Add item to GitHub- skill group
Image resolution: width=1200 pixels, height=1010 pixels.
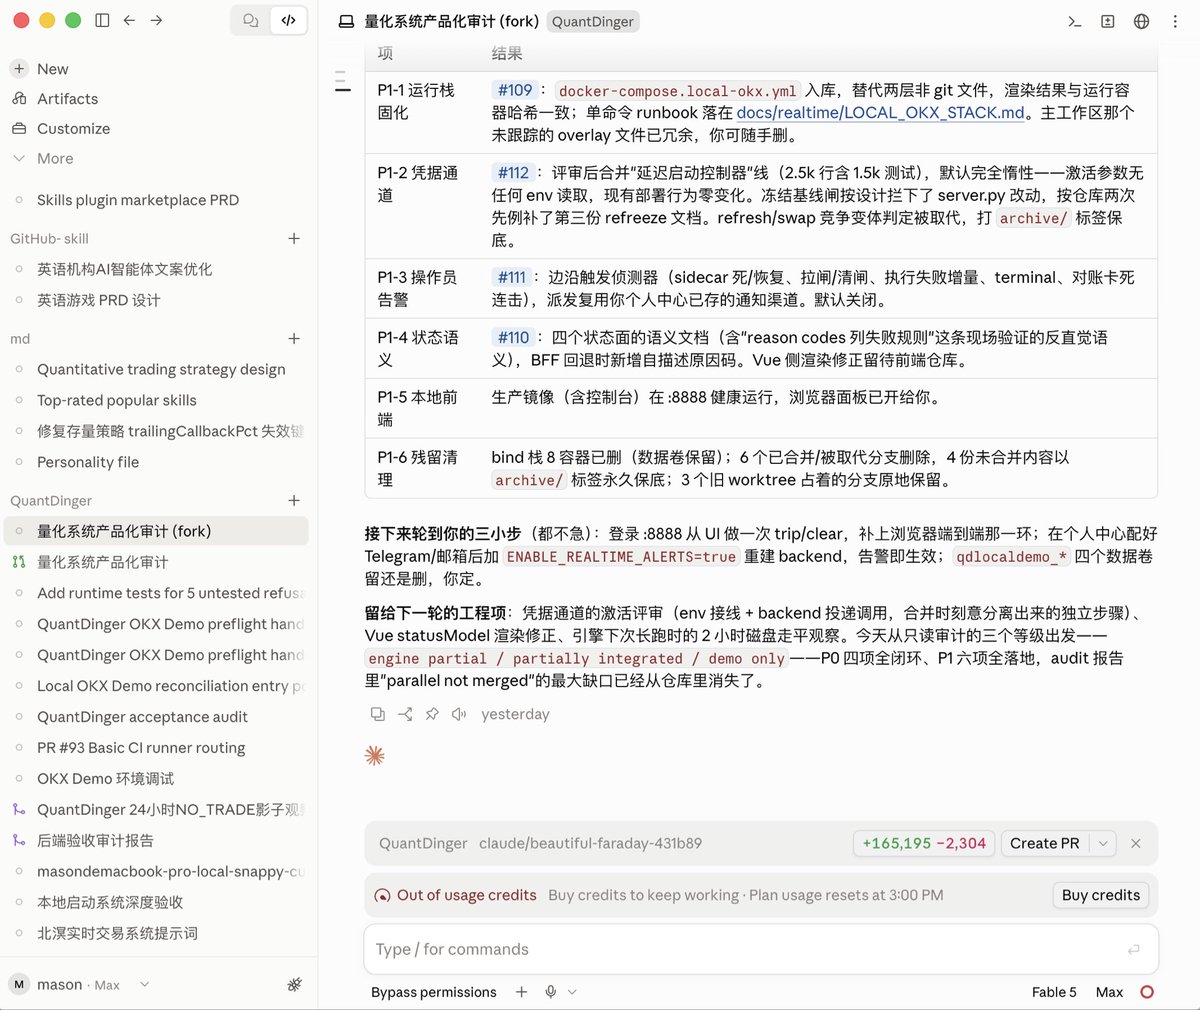(x=294, y=238)
